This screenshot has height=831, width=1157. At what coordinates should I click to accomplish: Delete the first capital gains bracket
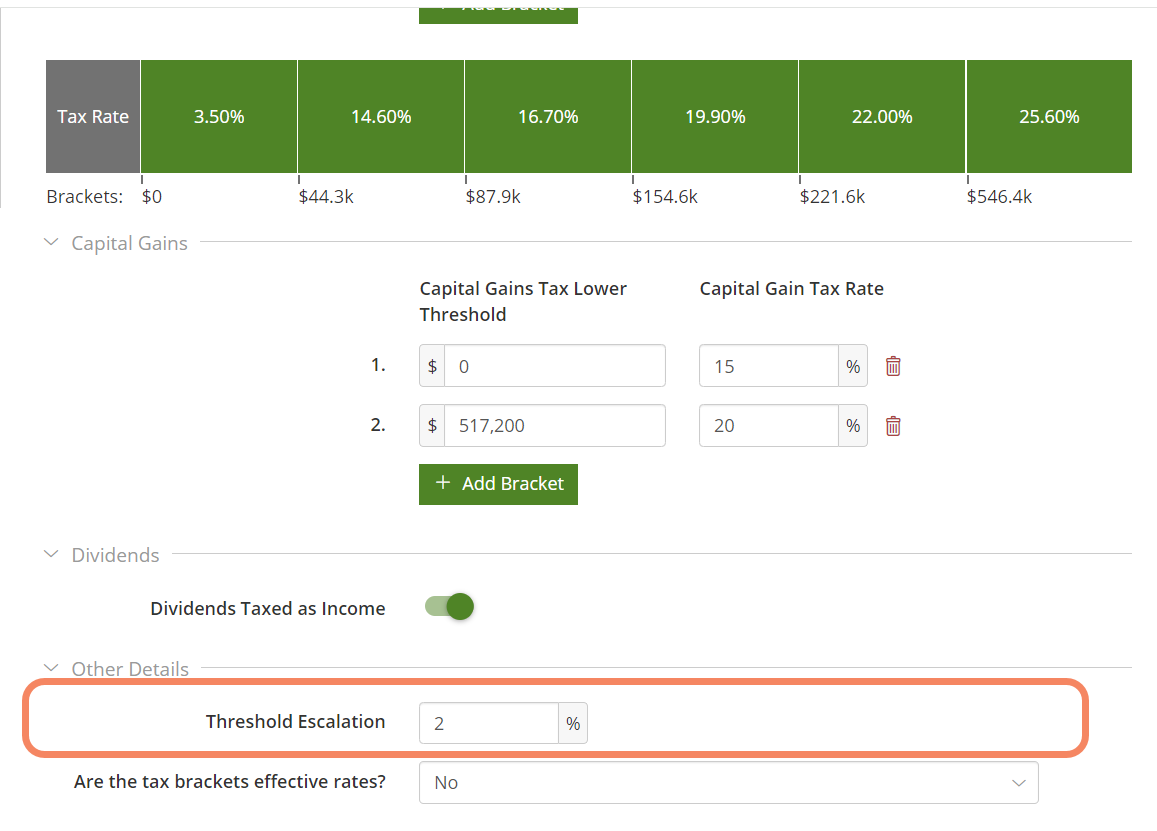coord(893,366)
